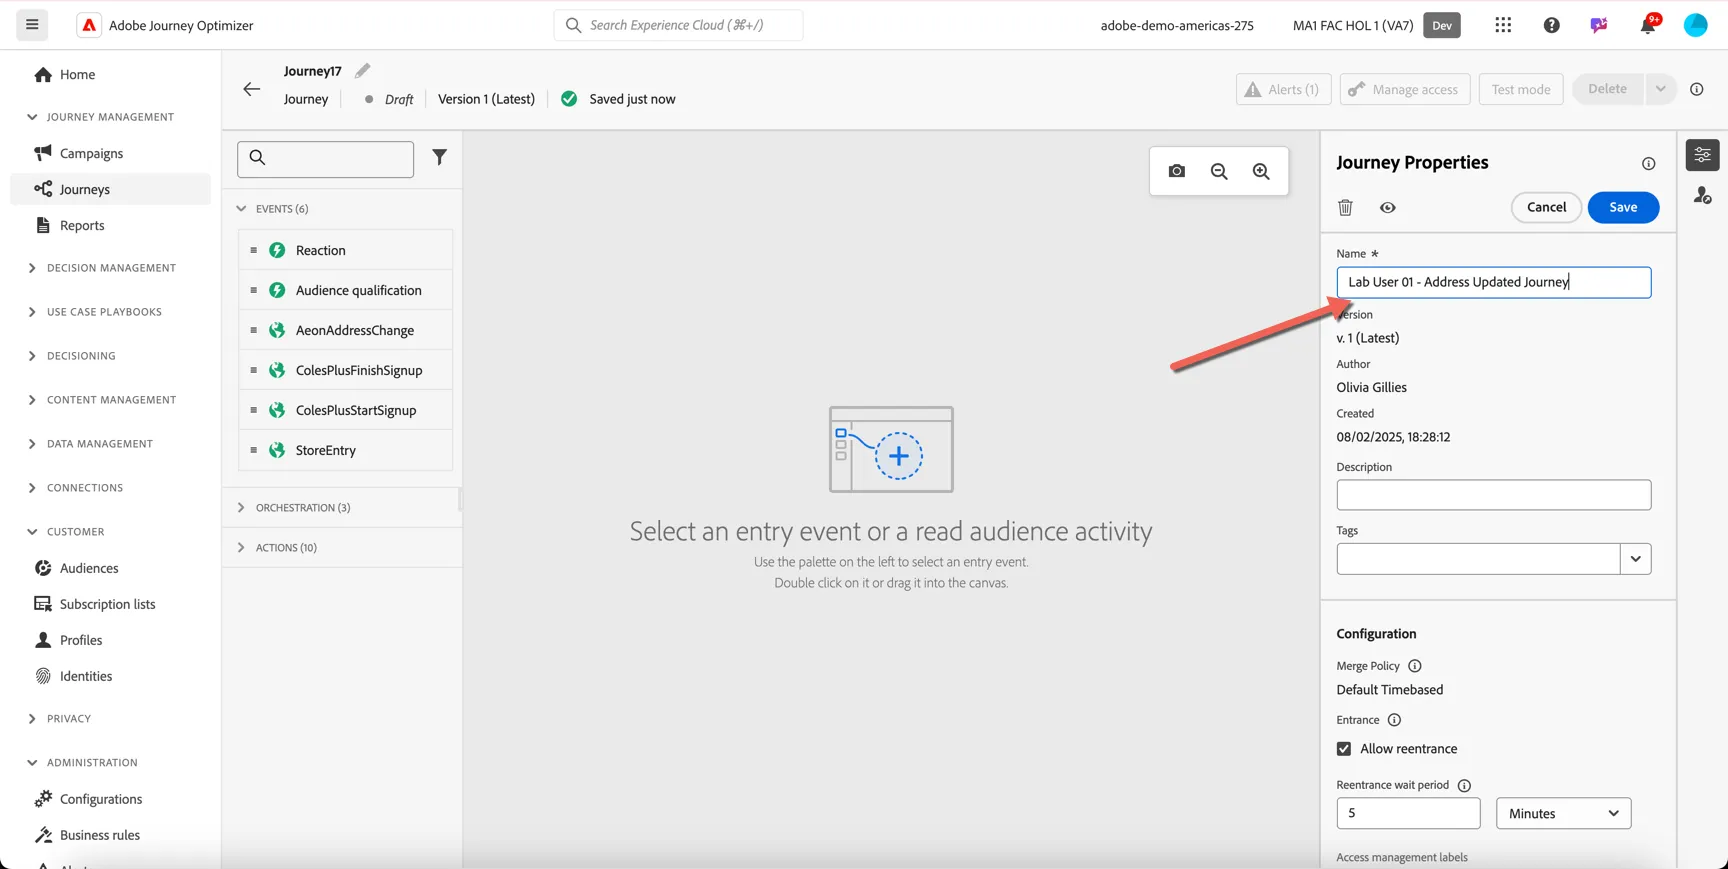Image resolution: width=1728 pixels, height=869 pixels.
Task: Click the info icon next to Merge Policy
Action: pyautogui.click(x=1415, y=666)
